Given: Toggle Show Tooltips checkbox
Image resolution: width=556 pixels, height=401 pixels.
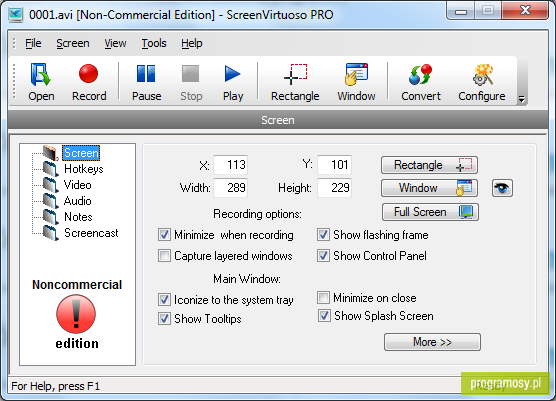Looking at the screenshot, I should click(x=164, y=318).
